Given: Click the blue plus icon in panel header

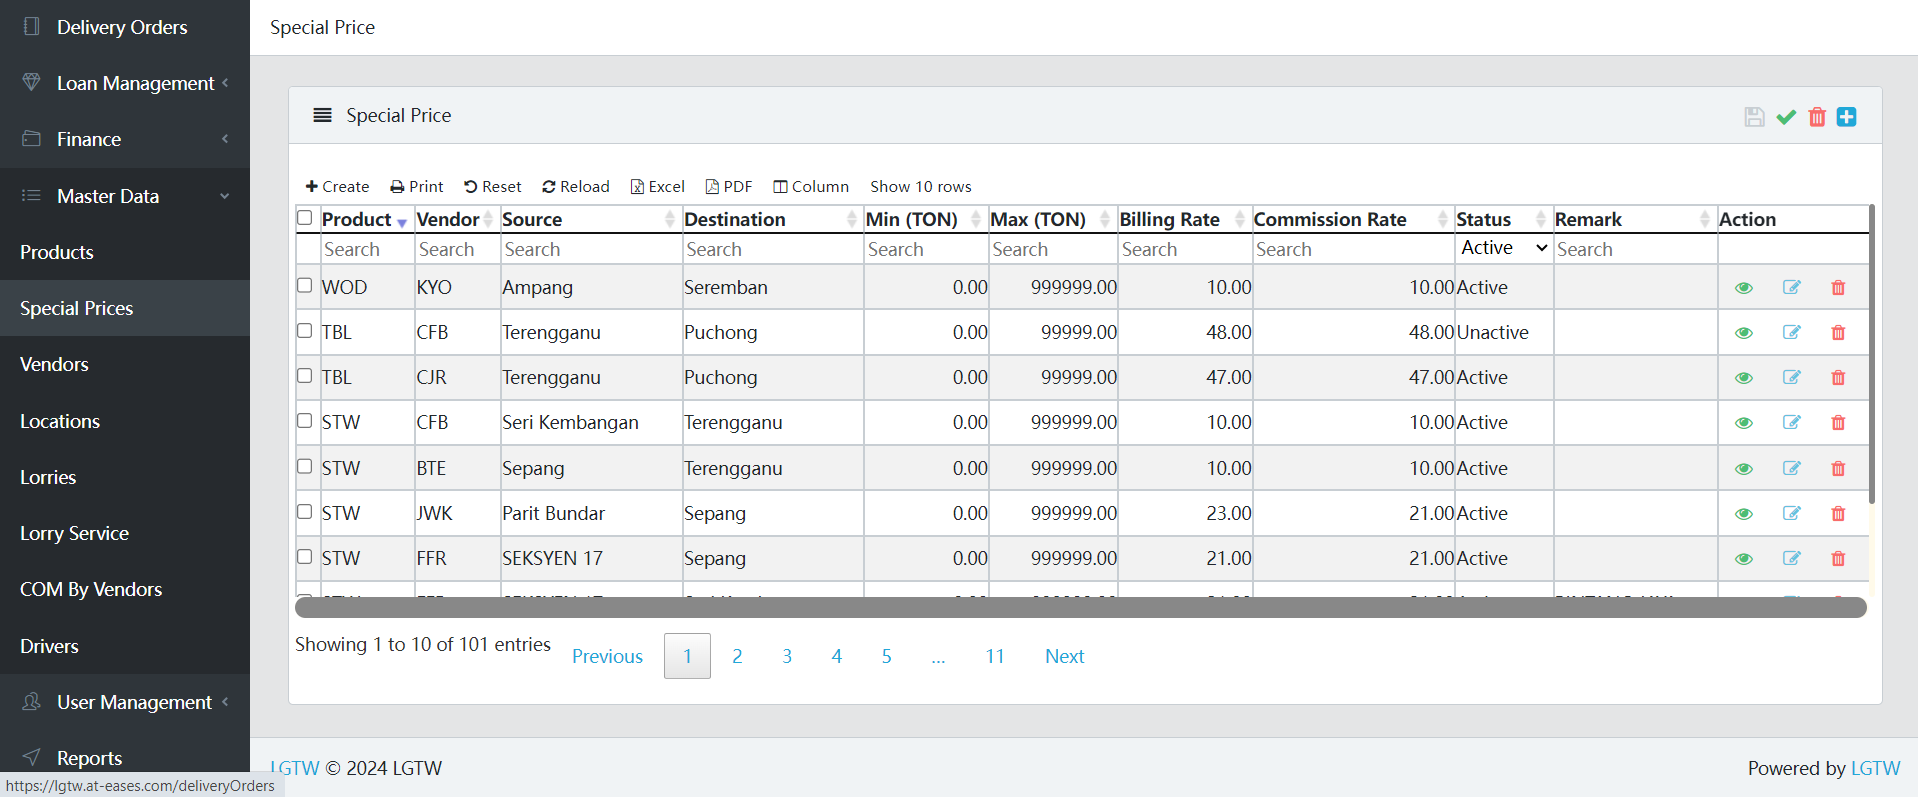Looking at the screenshot, I should tap(1846, 117).
